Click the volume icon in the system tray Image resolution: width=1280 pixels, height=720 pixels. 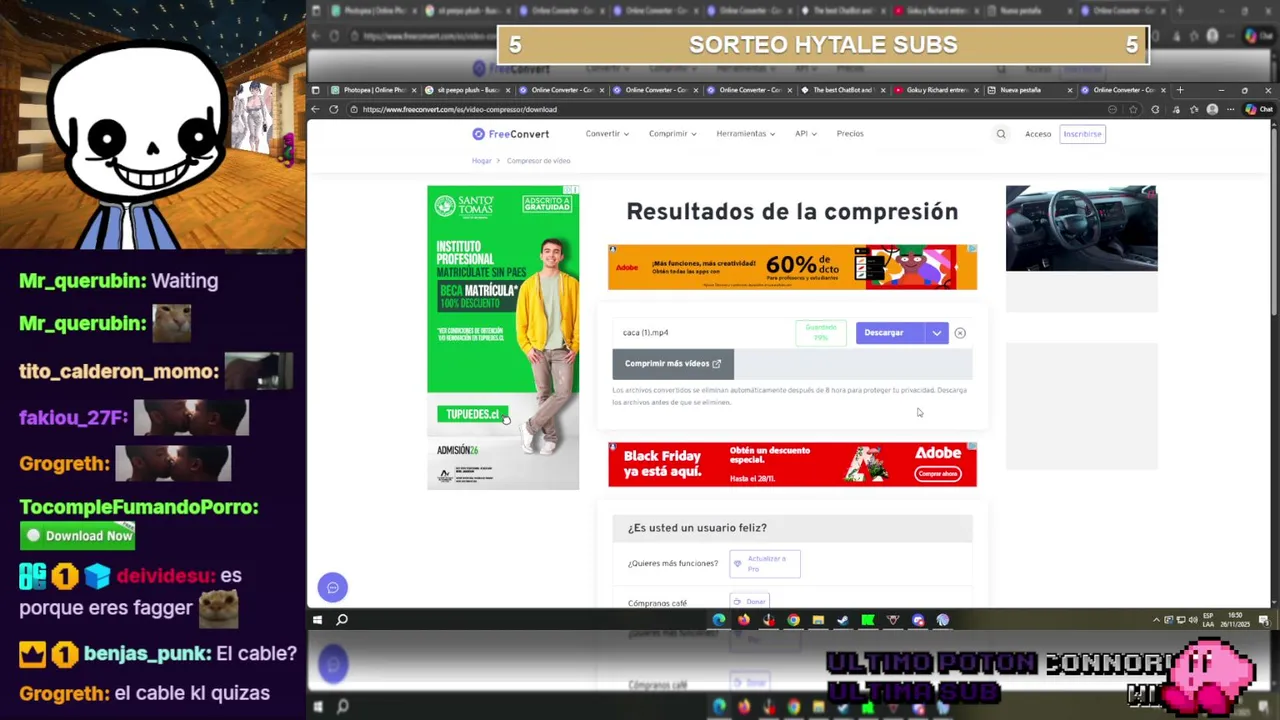pyautogui.click(x=1193, y=620)
